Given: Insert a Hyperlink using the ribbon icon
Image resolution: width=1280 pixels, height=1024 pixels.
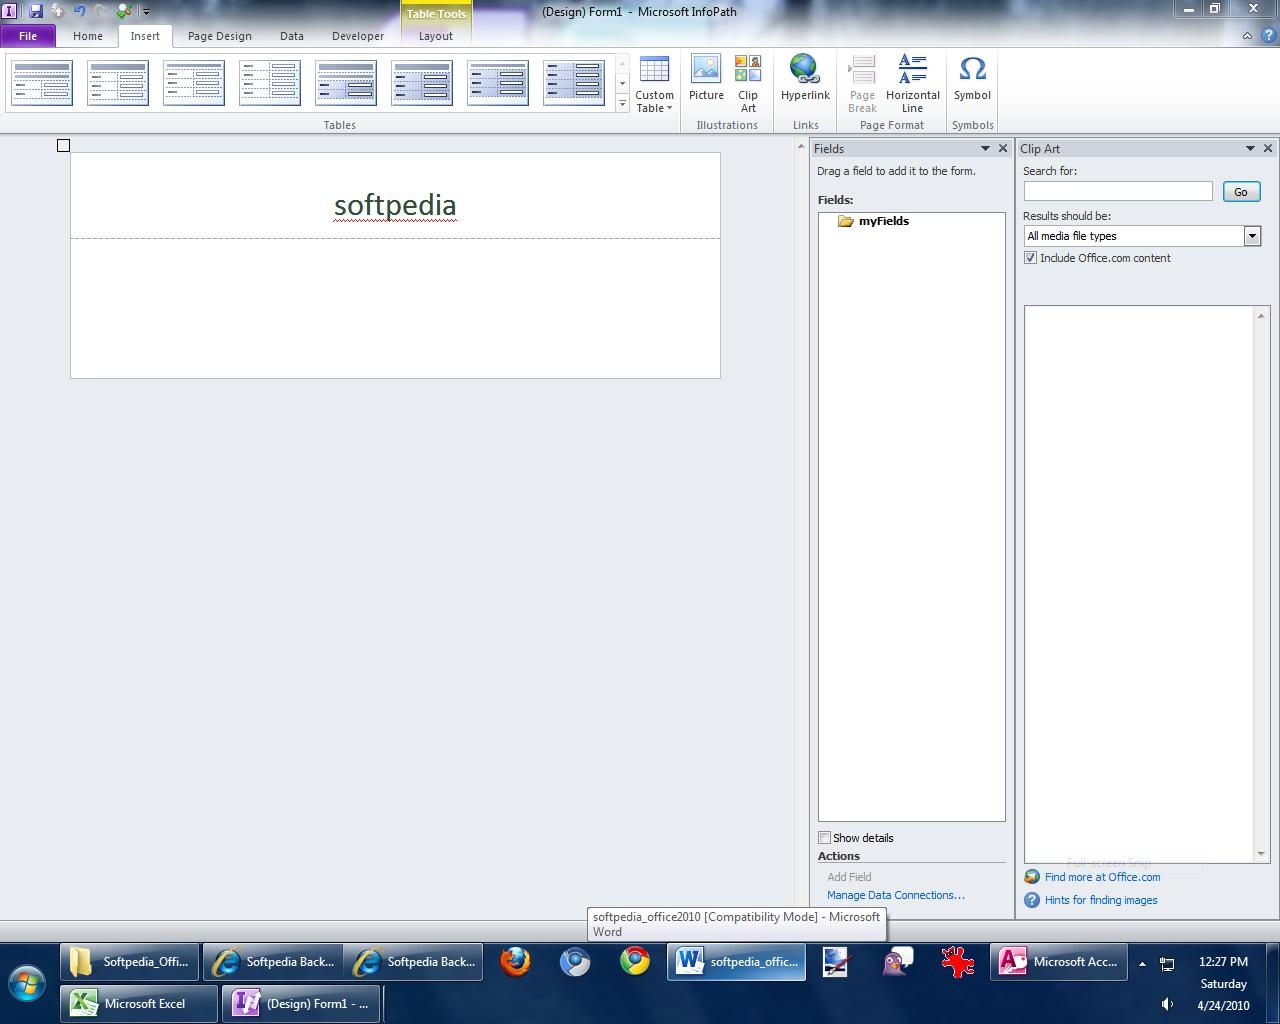Looking at the screenshot, I should [x=805, y=78].
